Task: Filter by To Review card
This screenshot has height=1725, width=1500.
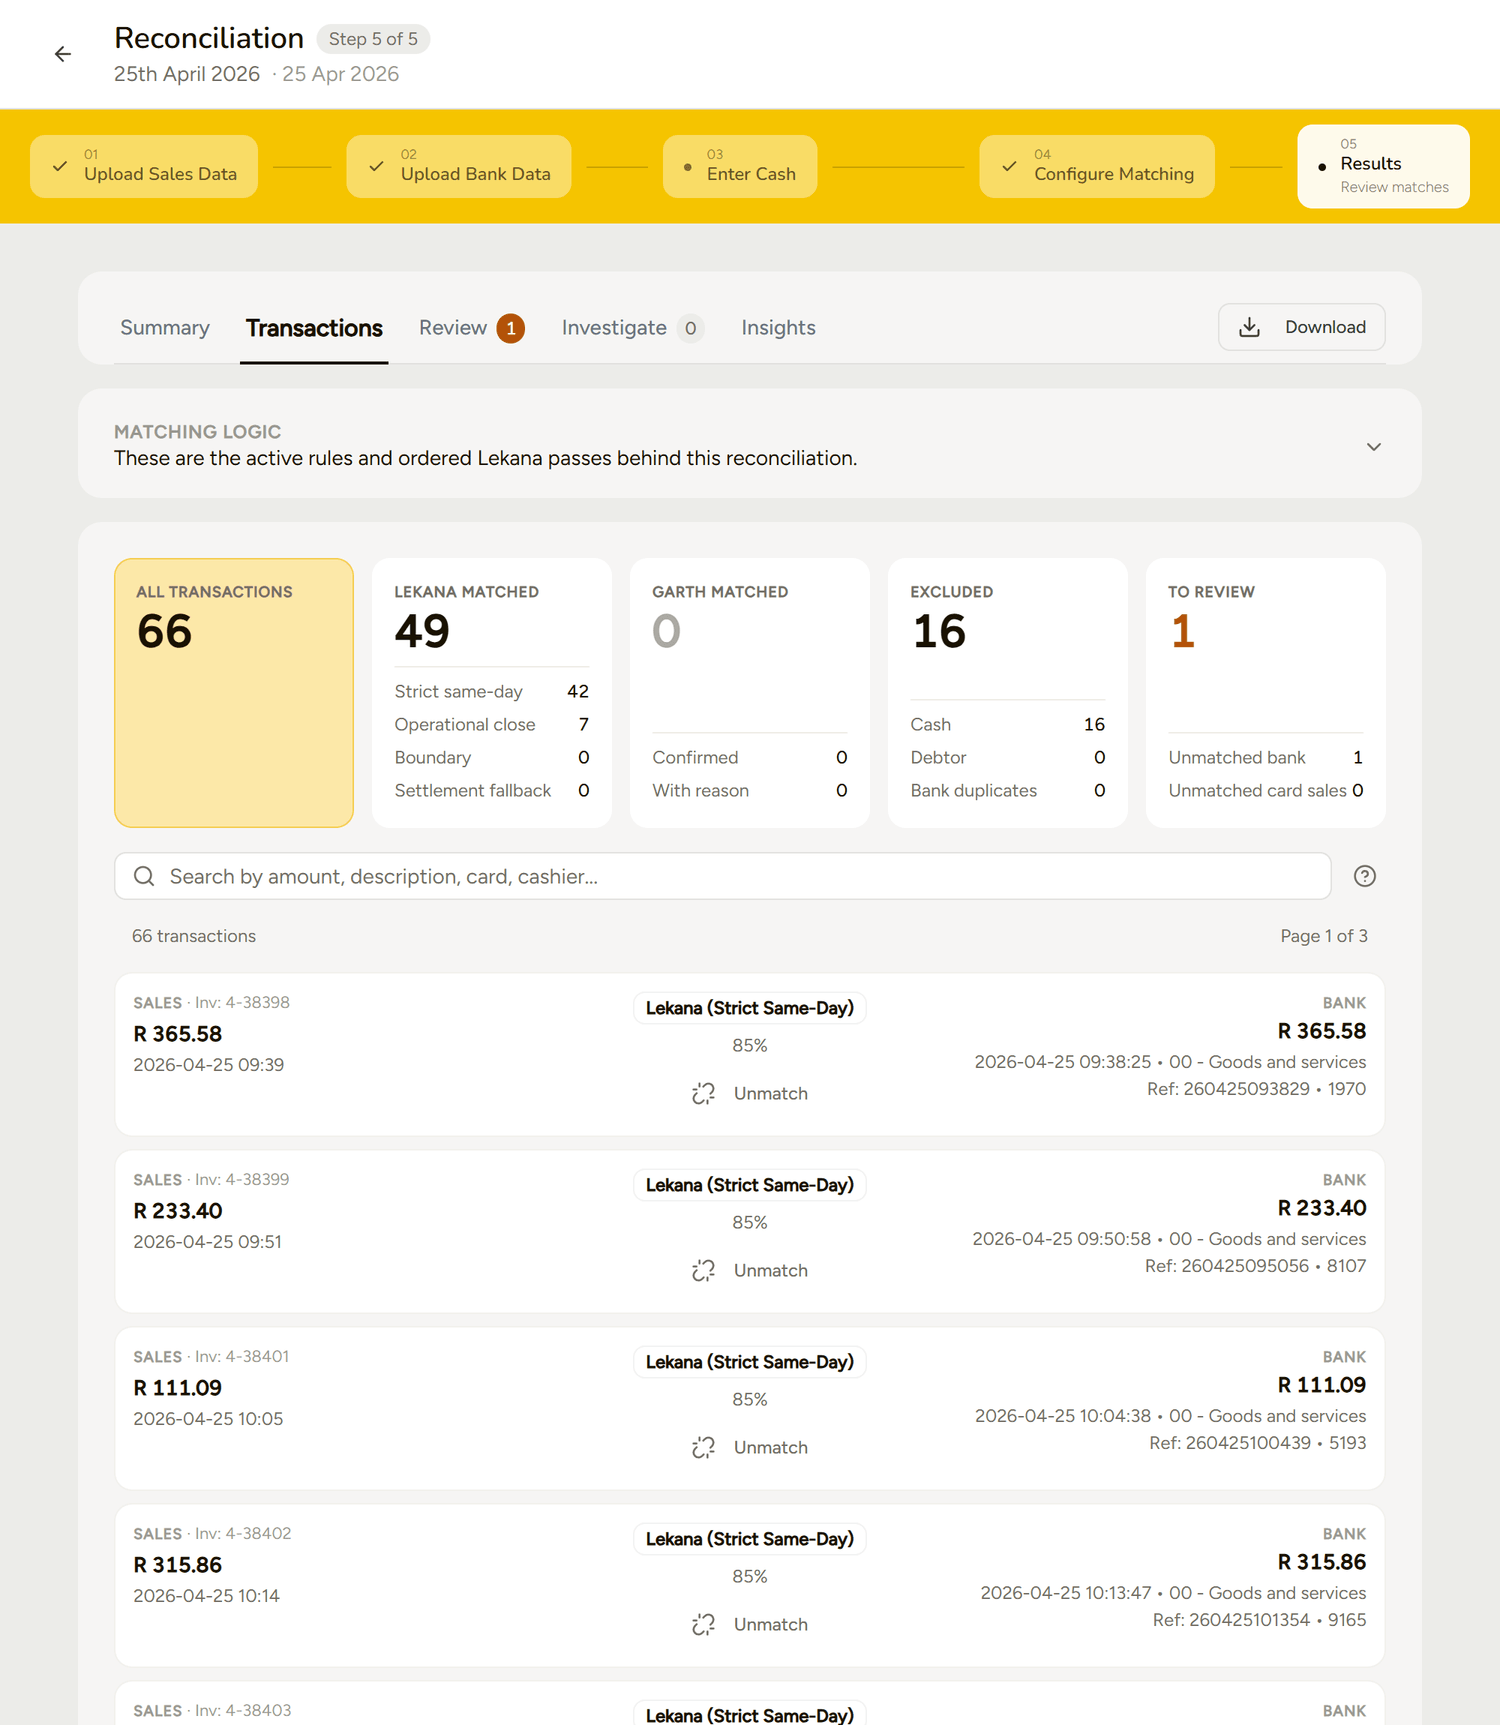Action: [1266, 693]
